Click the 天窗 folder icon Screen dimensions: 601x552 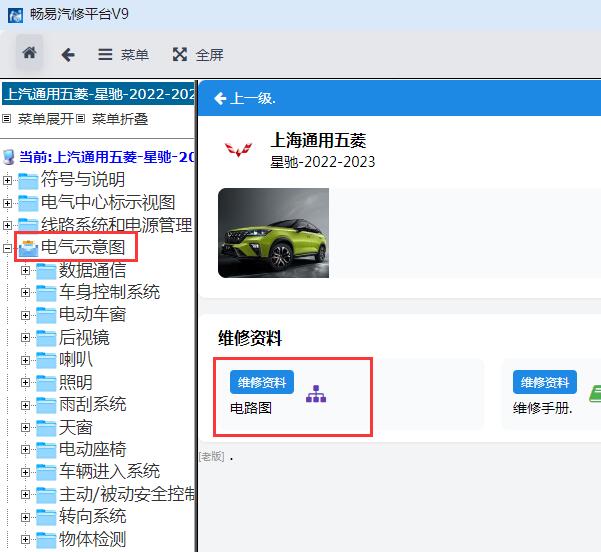(46, 428)
